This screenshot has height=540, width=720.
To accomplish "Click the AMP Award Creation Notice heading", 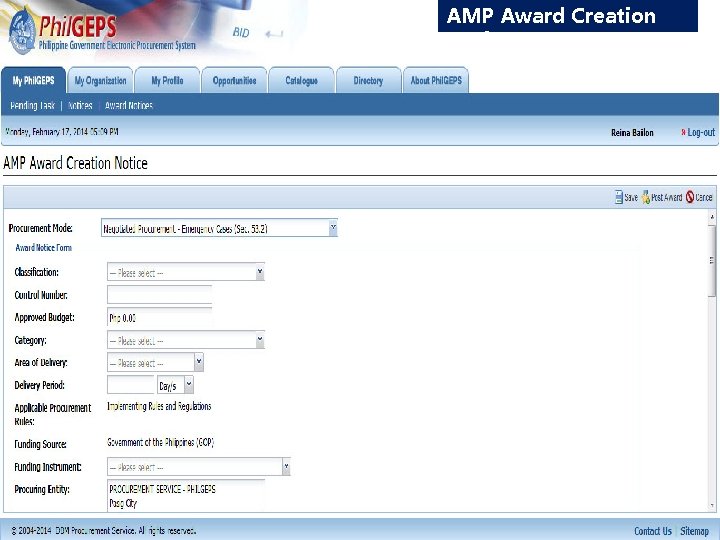I will [75, 163].
